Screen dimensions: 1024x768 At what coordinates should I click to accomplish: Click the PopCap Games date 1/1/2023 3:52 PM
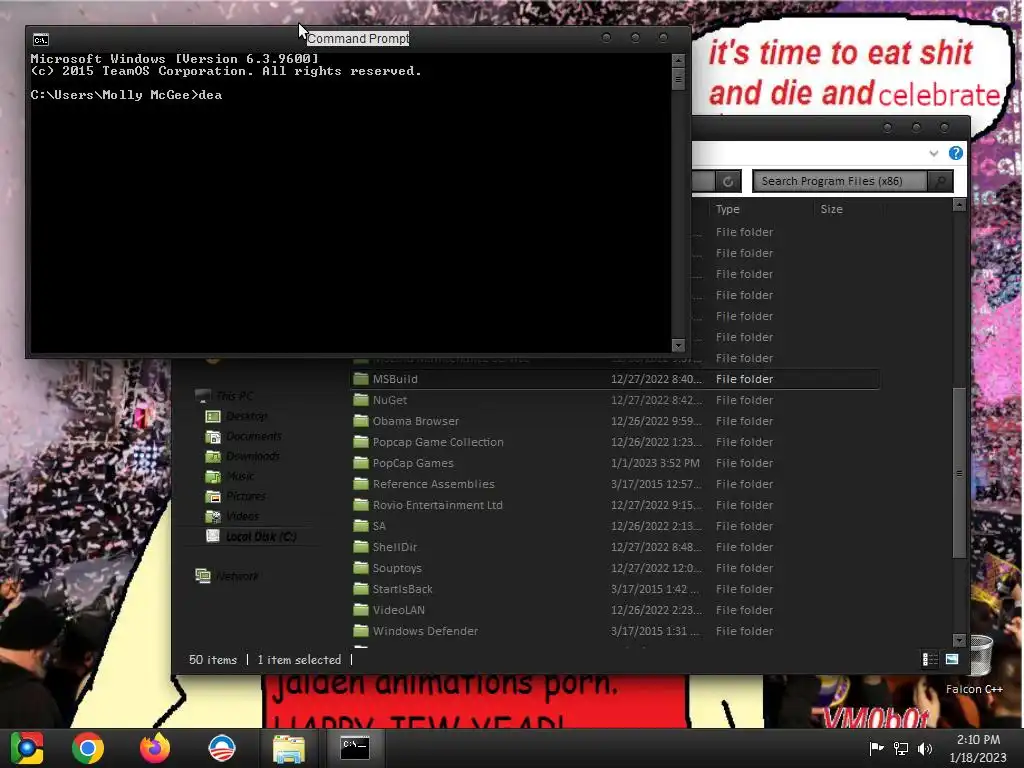click(655, 463)
